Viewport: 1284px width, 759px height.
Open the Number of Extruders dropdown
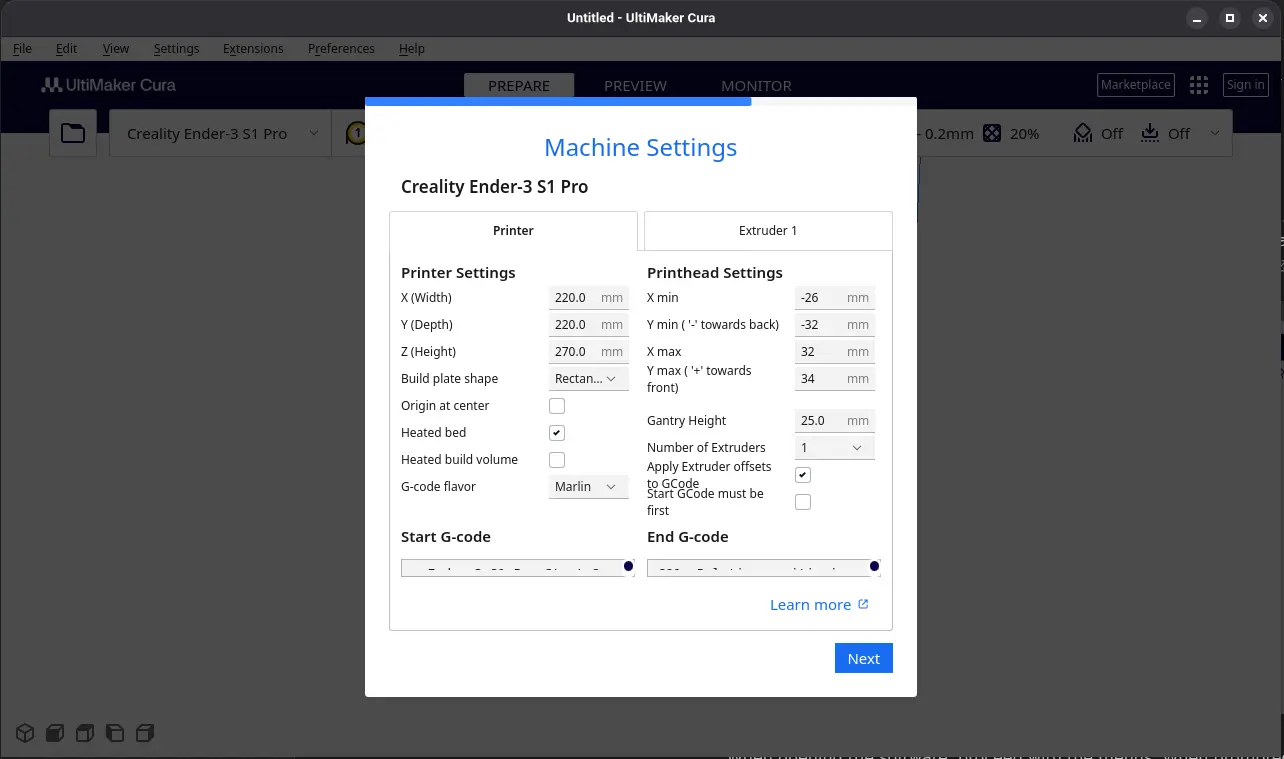(x=835, y=448)
